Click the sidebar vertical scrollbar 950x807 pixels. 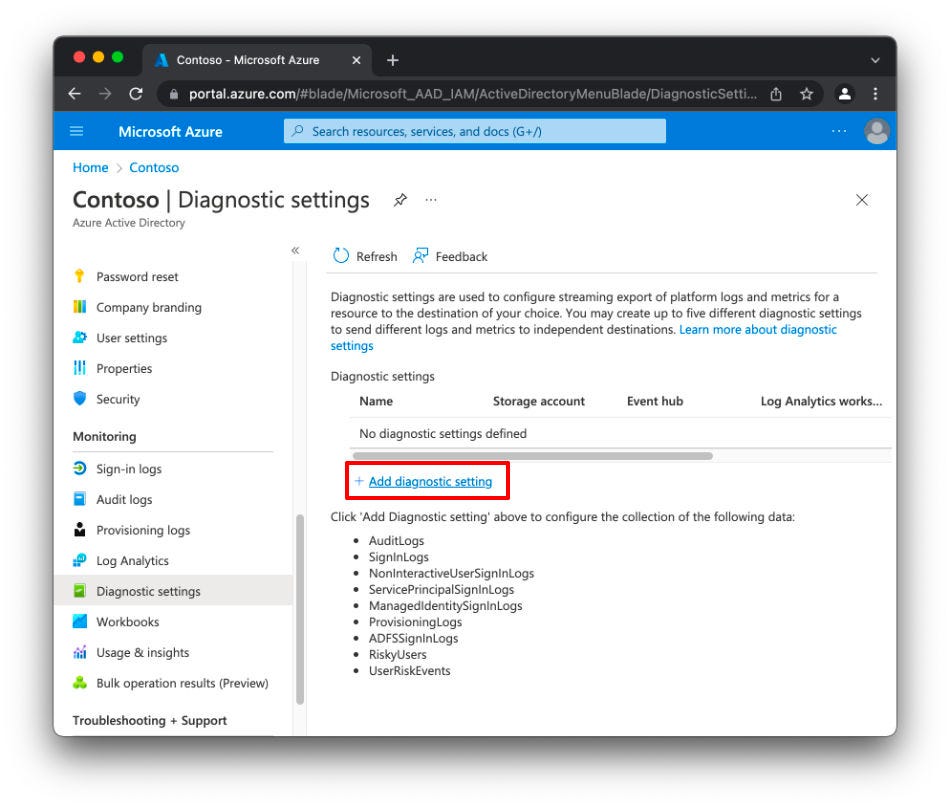(300, 609)
